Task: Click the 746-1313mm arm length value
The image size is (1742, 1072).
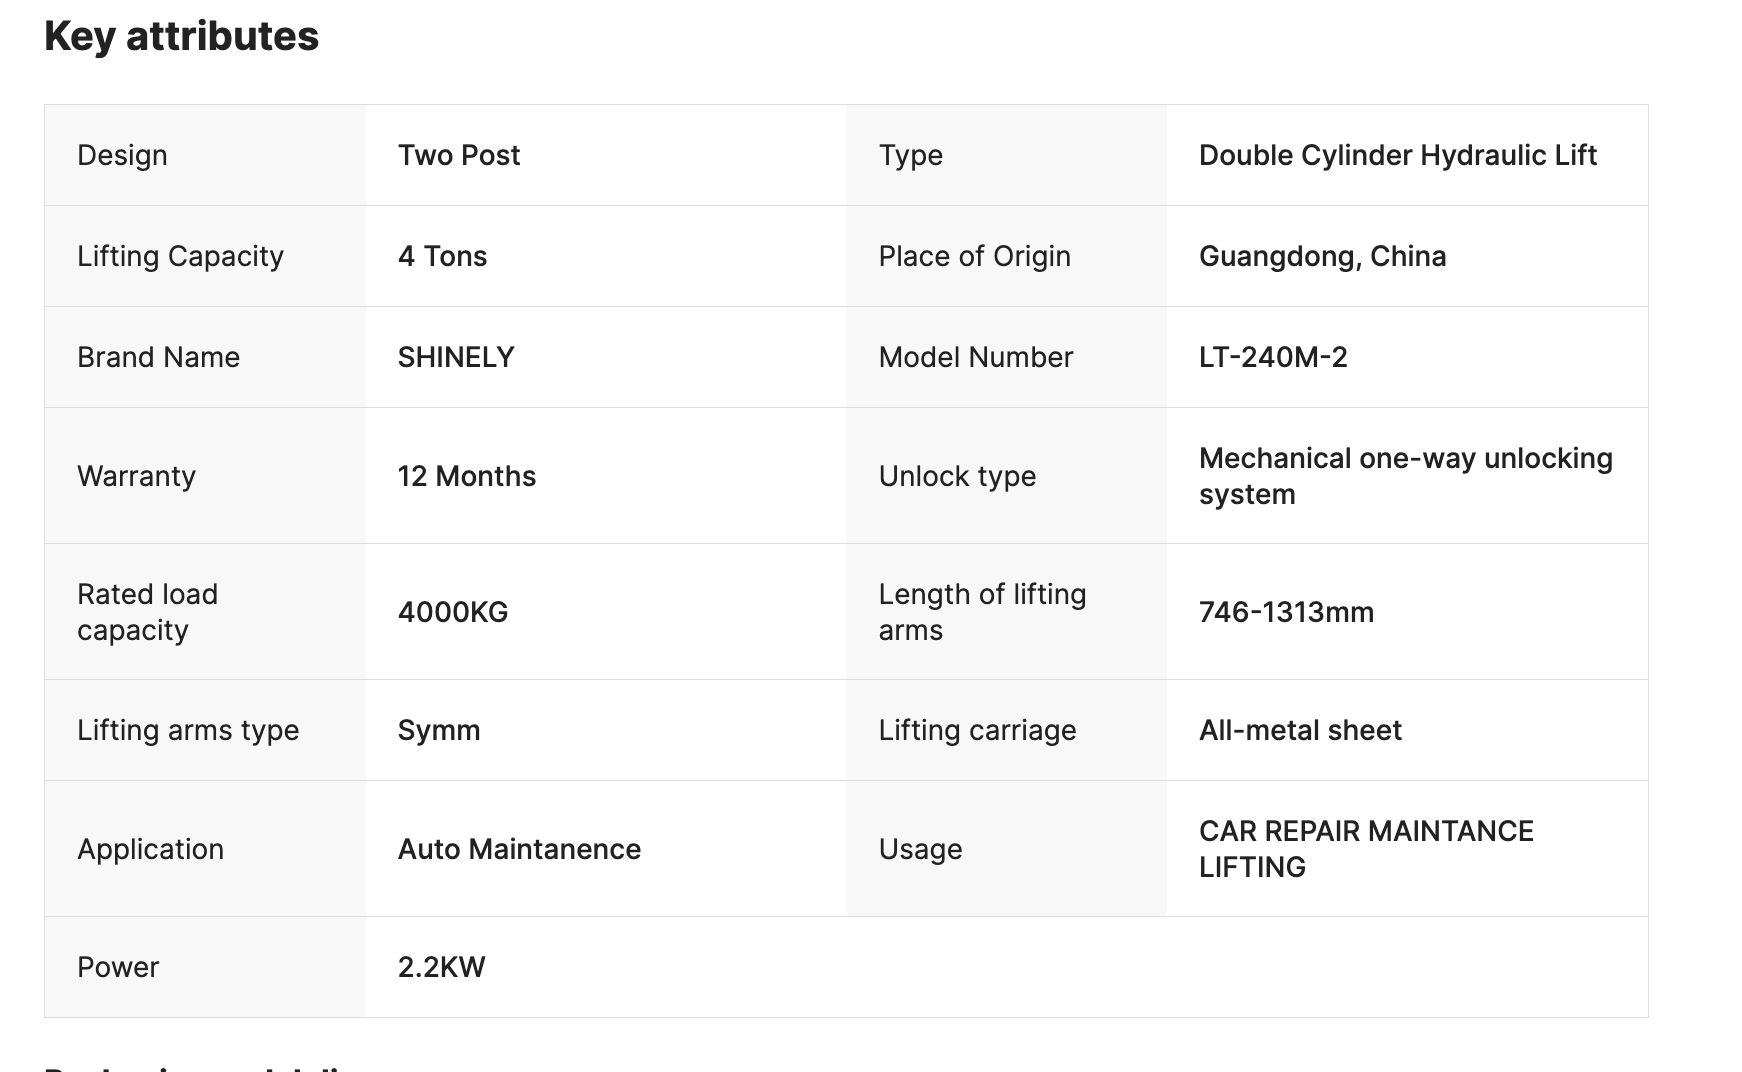Action: (1286, 612)
